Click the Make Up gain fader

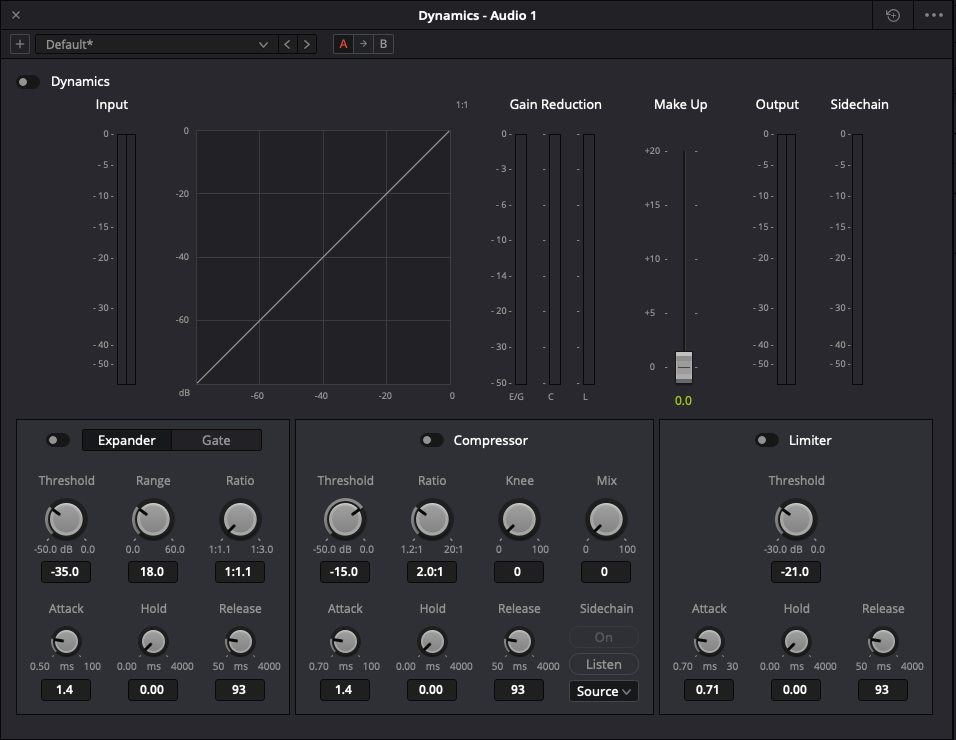click(x=683, y=368)
